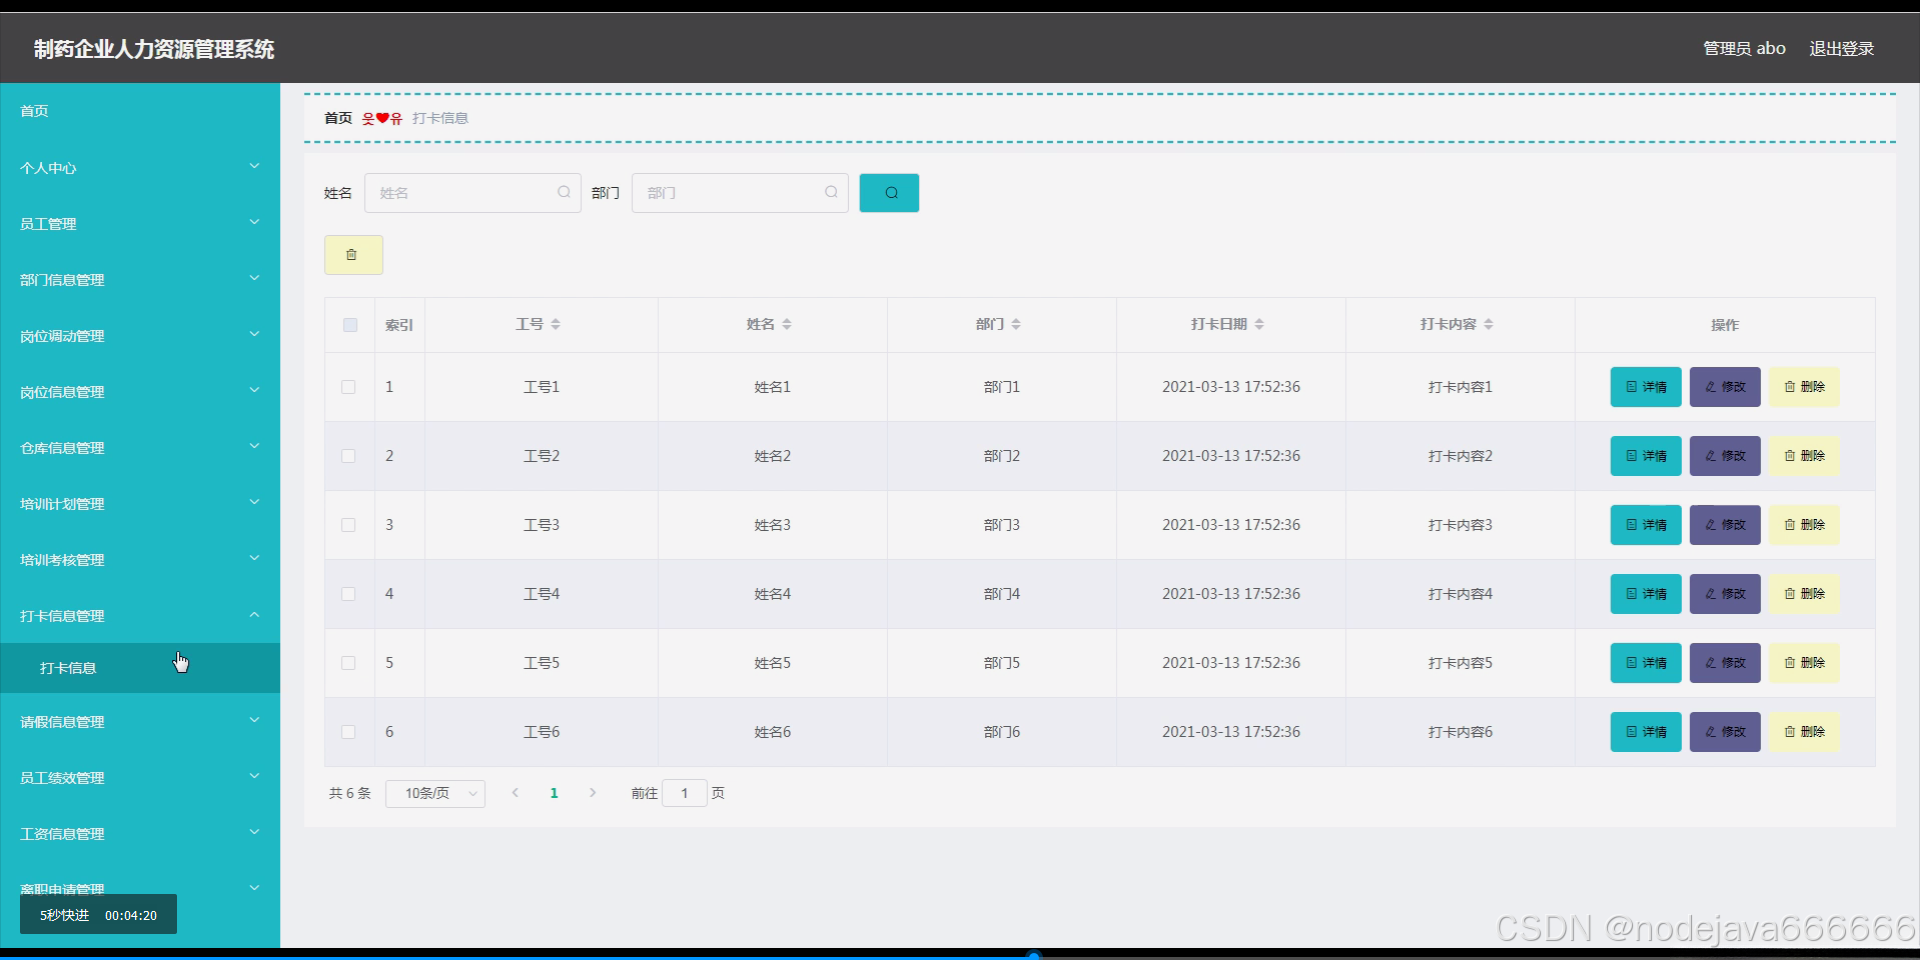The width and height of the screenshot is (1920, 960).
Task: Click 删除 for row 工号6
Action: pos(1804,732)
